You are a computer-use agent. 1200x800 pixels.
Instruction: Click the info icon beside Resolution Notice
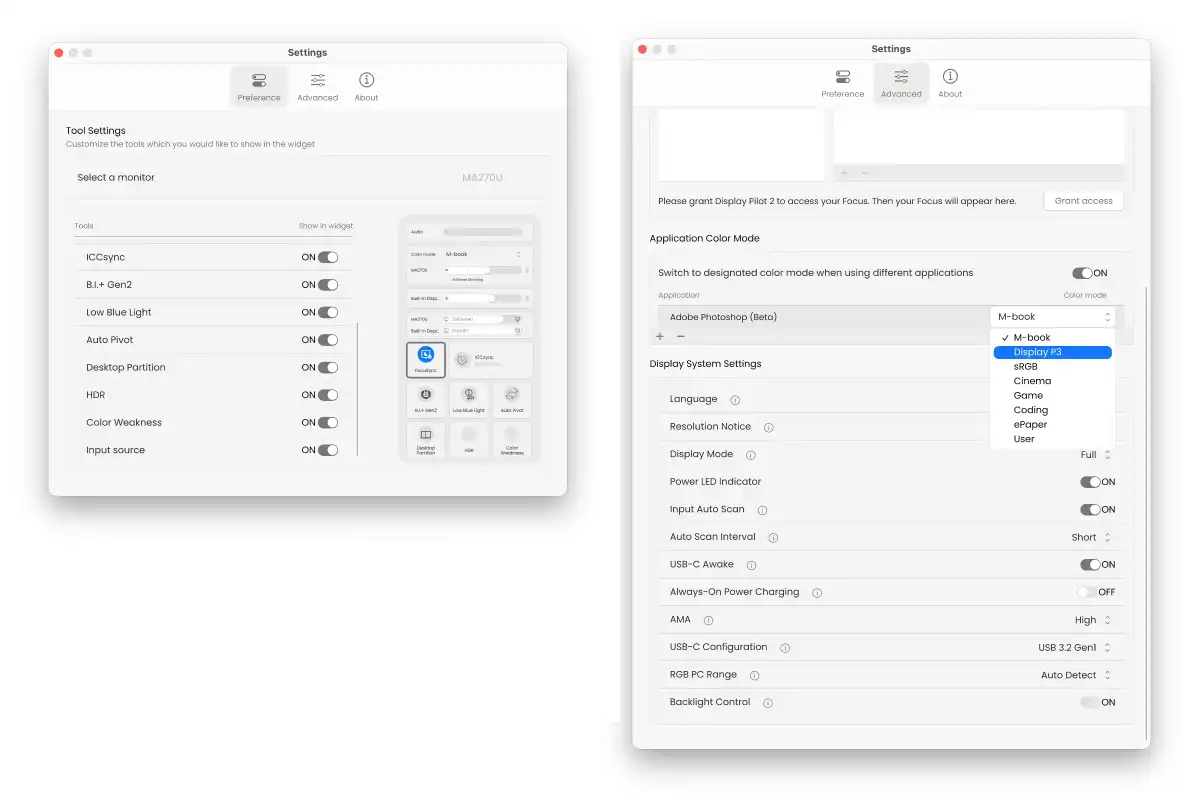(x=769, y=427)
